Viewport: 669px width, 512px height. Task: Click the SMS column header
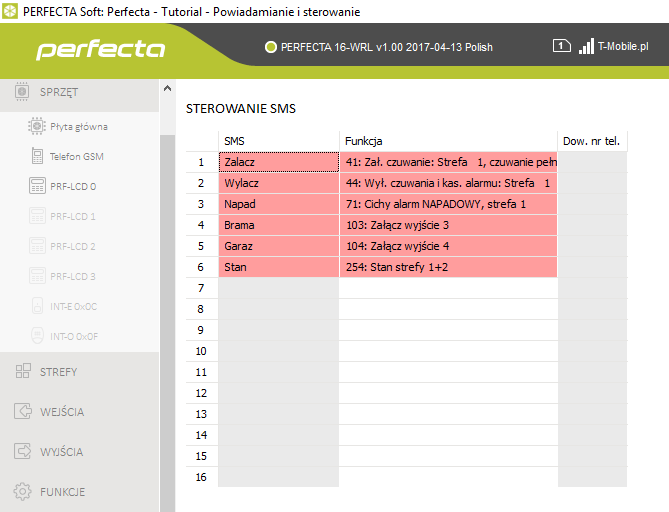point(279,141)
